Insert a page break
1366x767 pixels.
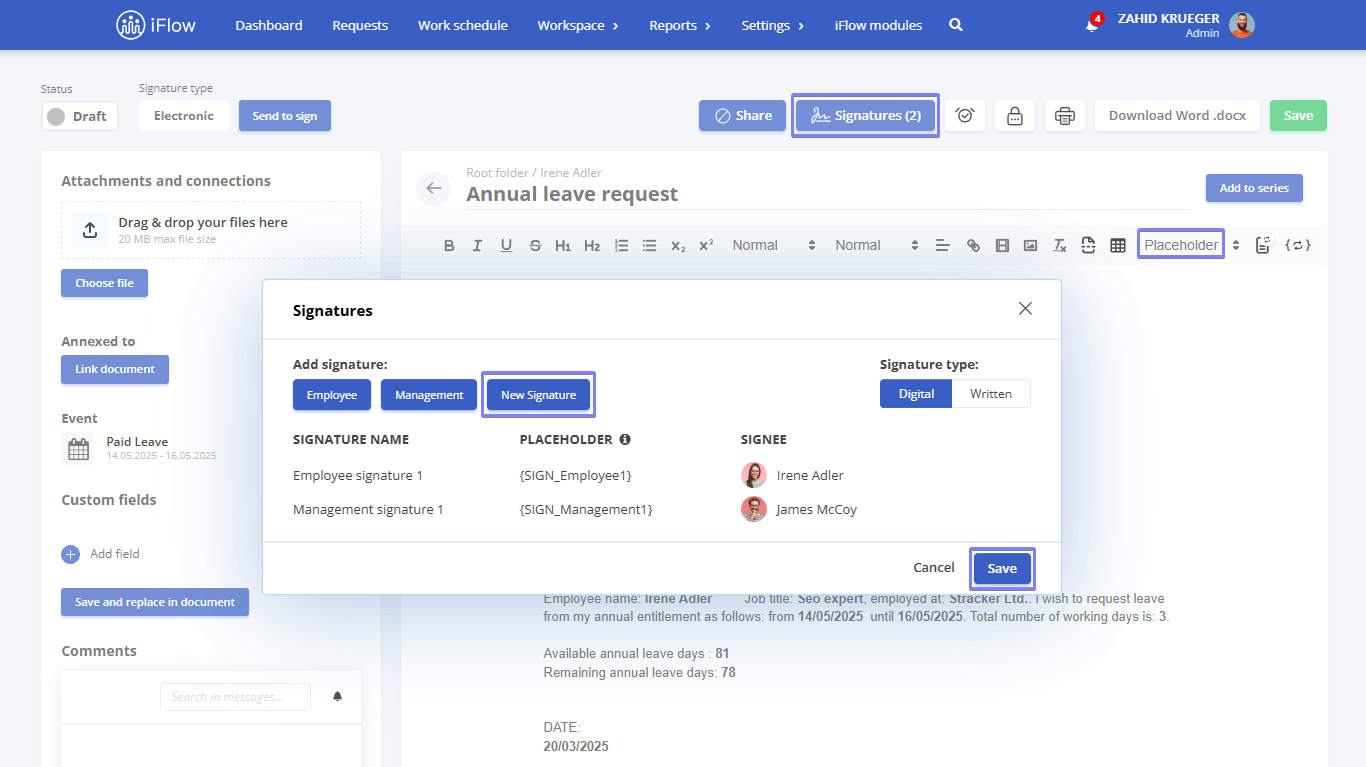1089,245
